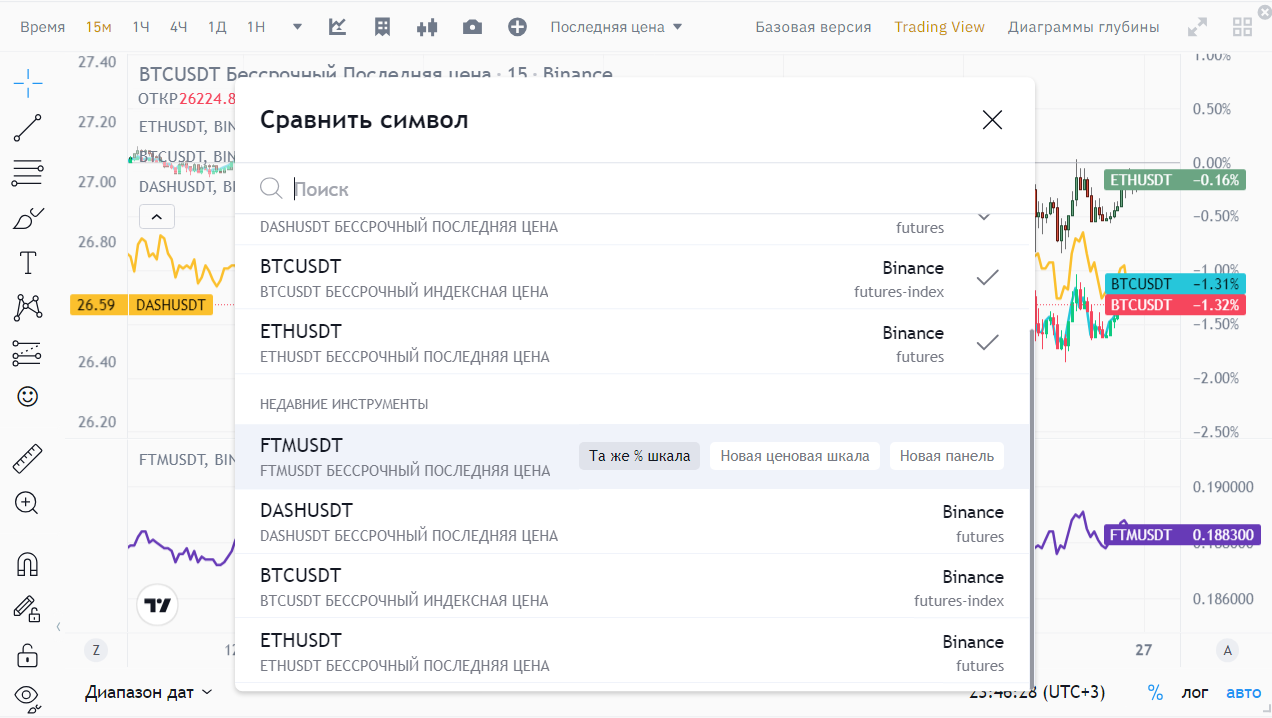1272x718 pixels.
Task: Switch to 1Н timeframe
Action: (256, 27)
